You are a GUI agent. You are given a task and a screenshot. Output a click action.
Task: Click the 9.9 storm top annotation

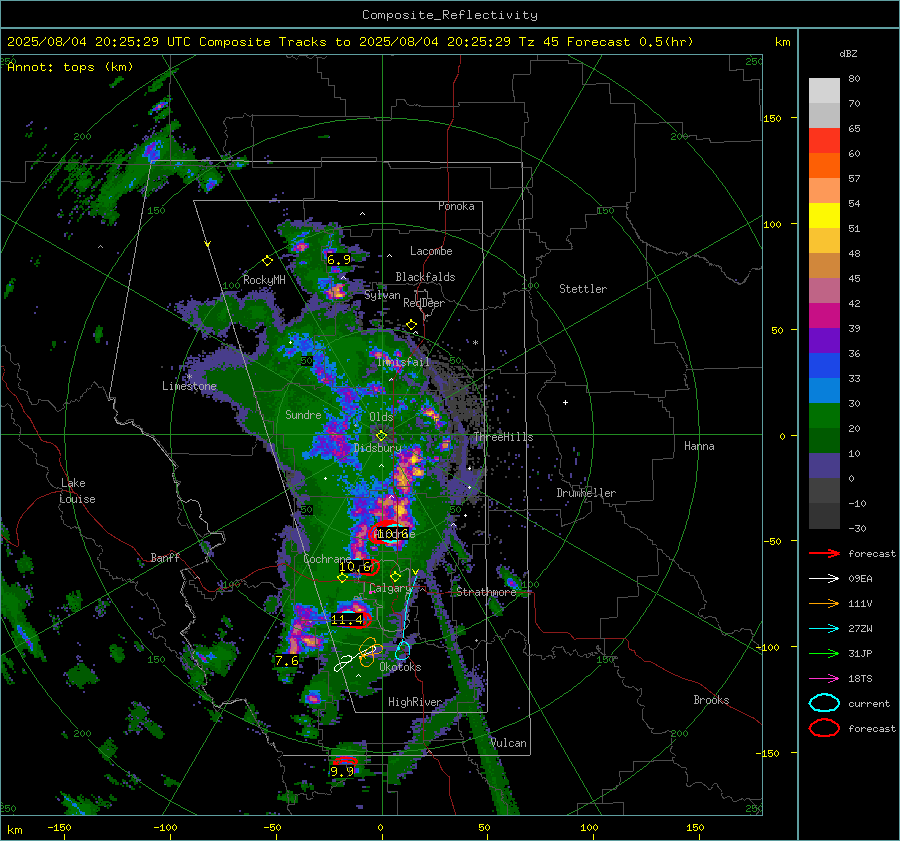(x=342, y=772)
